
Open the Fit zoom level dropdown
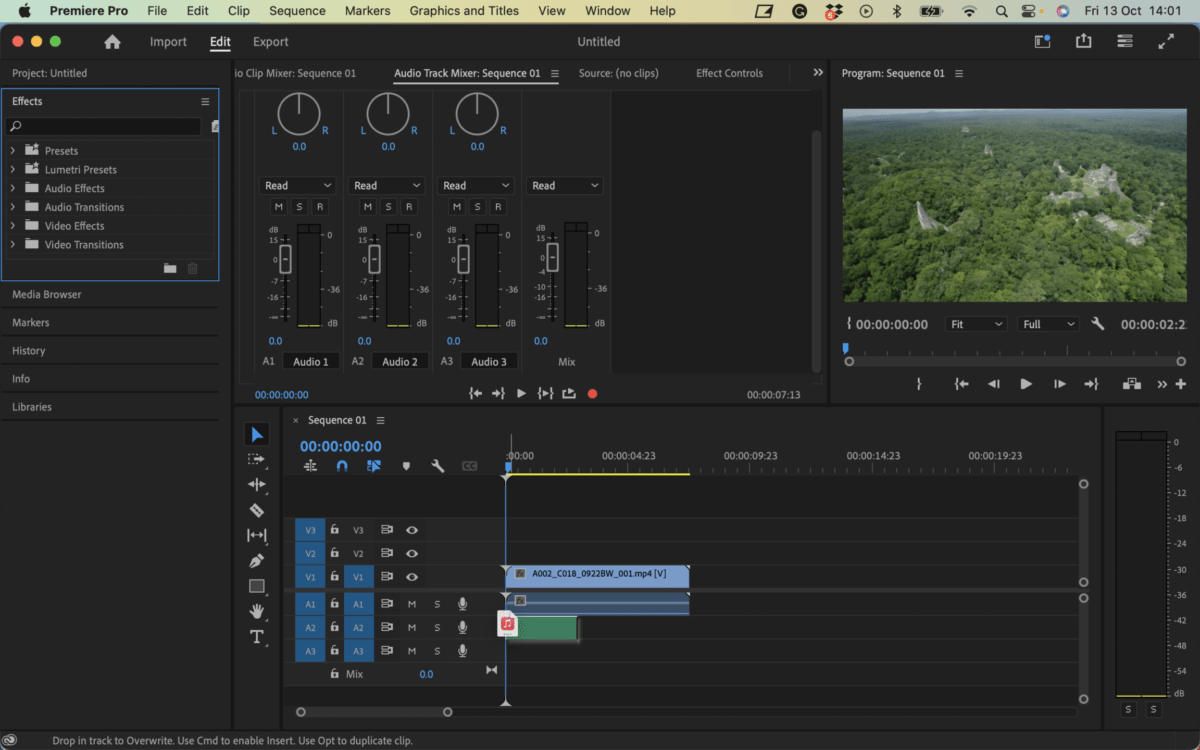pyautogui.click(x=977, y=325)
